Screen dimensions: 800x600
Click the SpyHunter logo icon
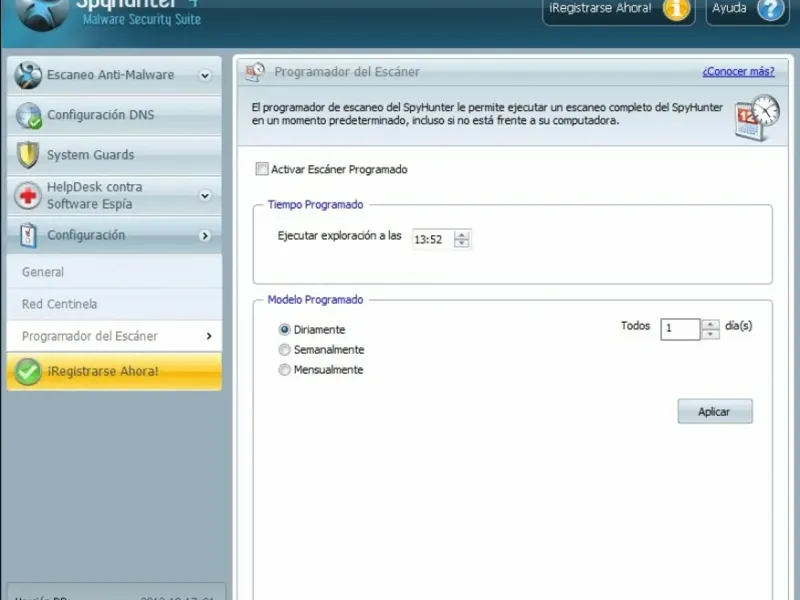coord(42,13)
